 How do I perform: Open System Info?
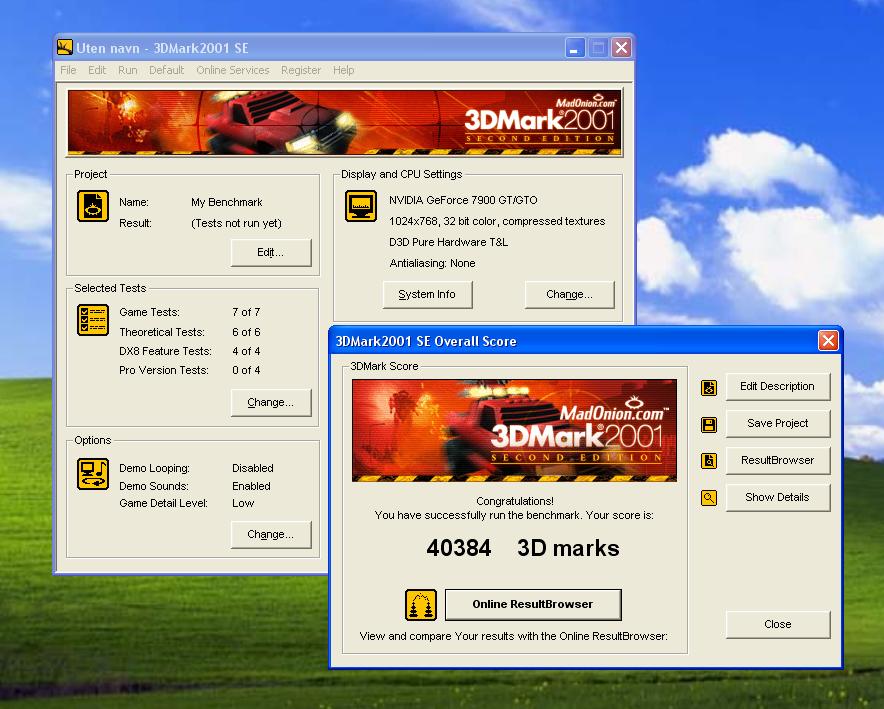pos(427,294)
